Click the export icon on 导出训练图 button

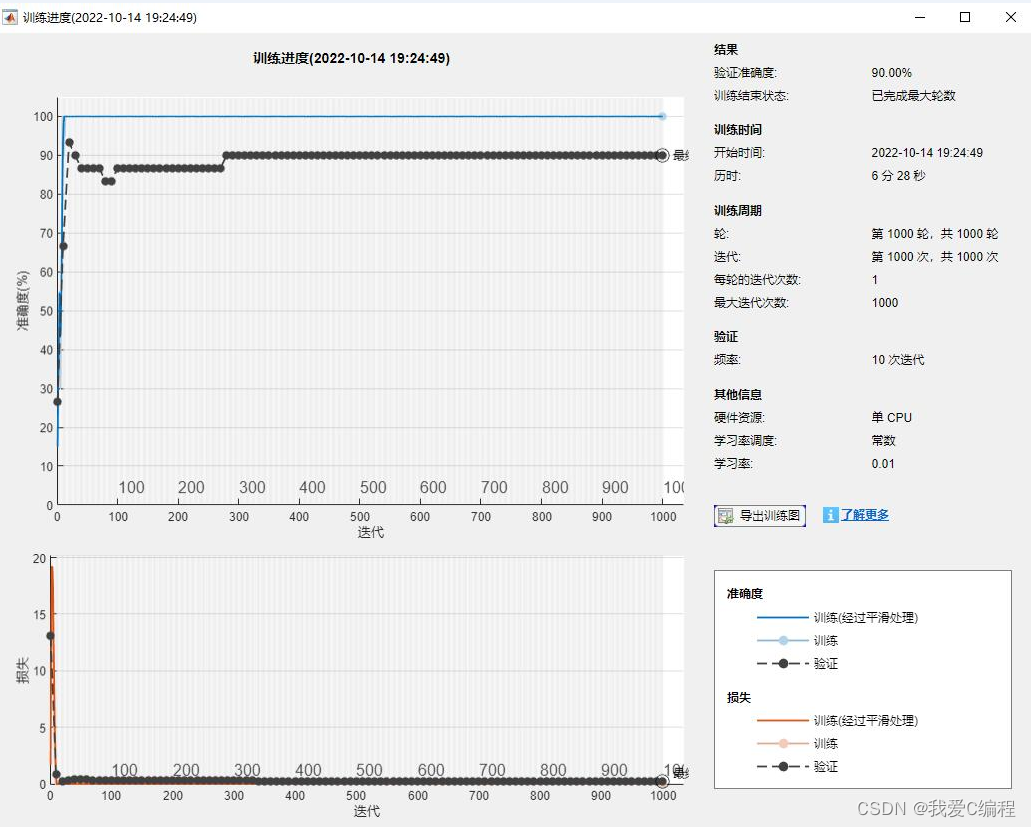click(x=726, y=516)
